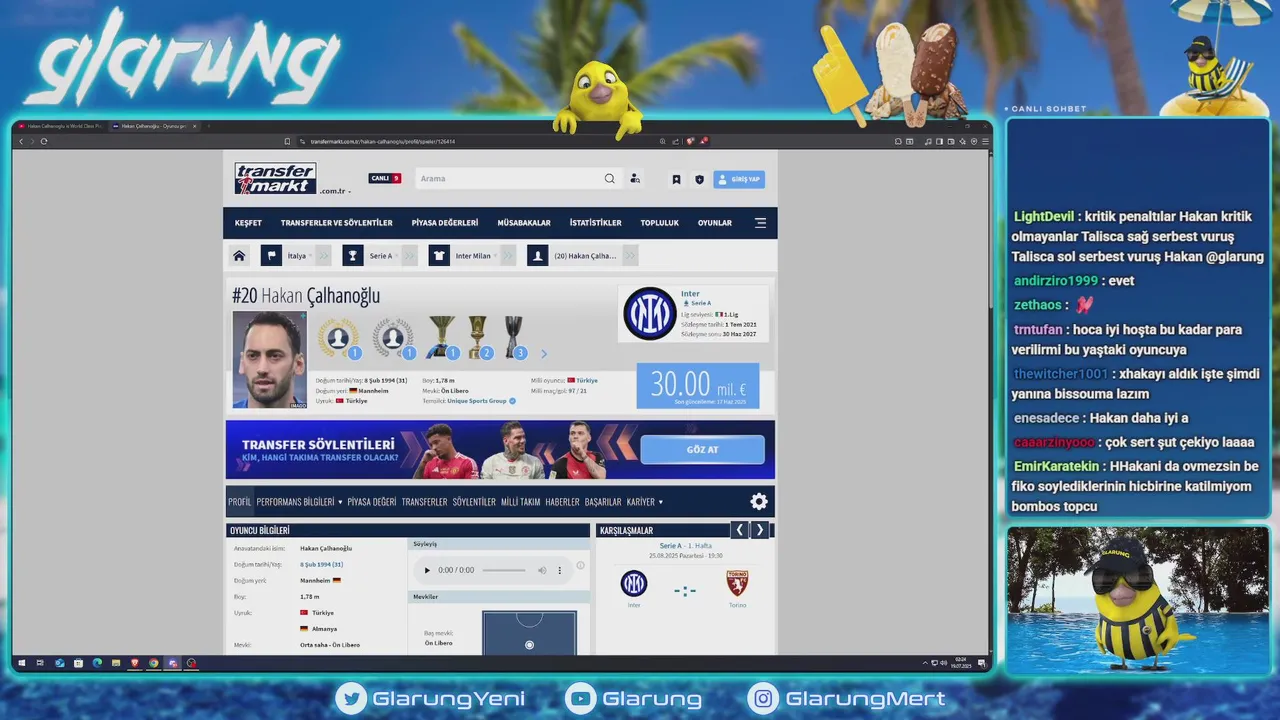This screenshot has width=1280, height=720.
Task: Open the MÜSABAKALAR menu
Action: (x=524, y=223)
